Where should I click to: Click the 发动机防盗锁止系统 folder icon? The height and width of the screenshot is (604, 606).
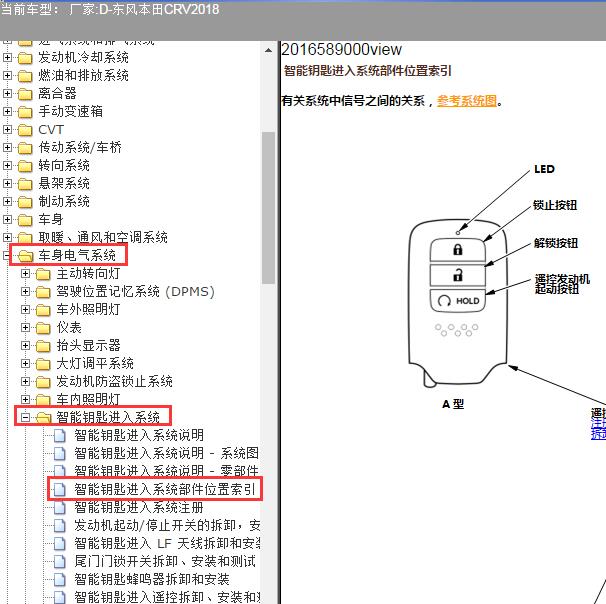pos(43,382)
